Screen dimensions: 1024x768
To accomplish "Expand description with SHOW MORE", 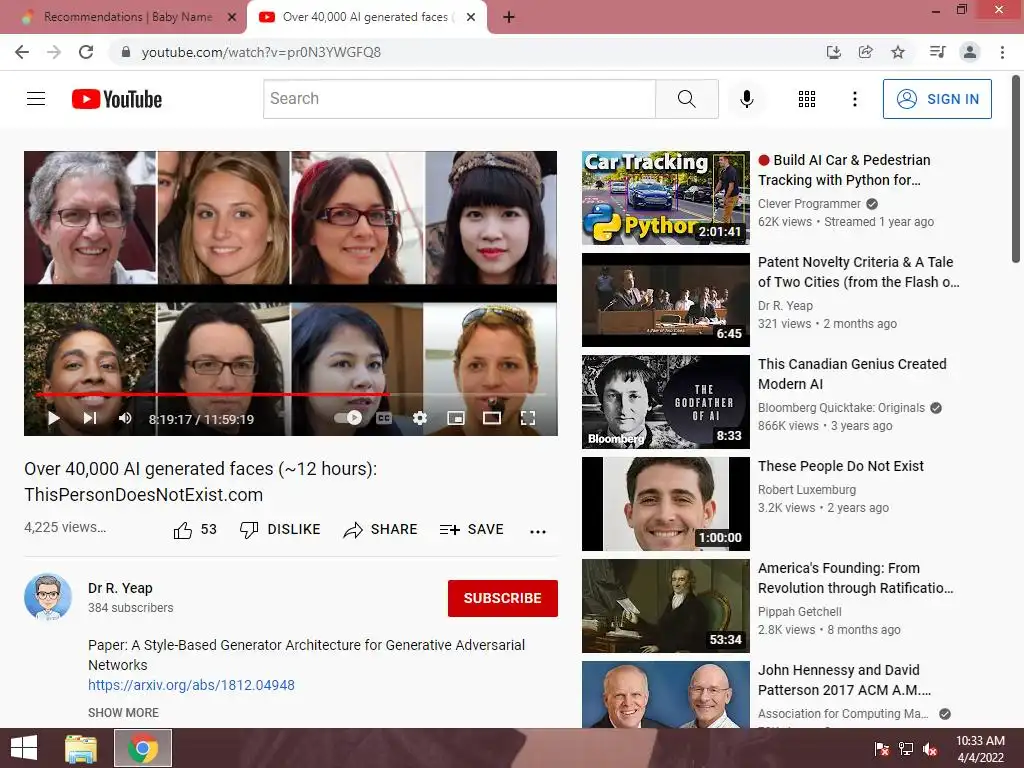I will (x=123, y=712).
